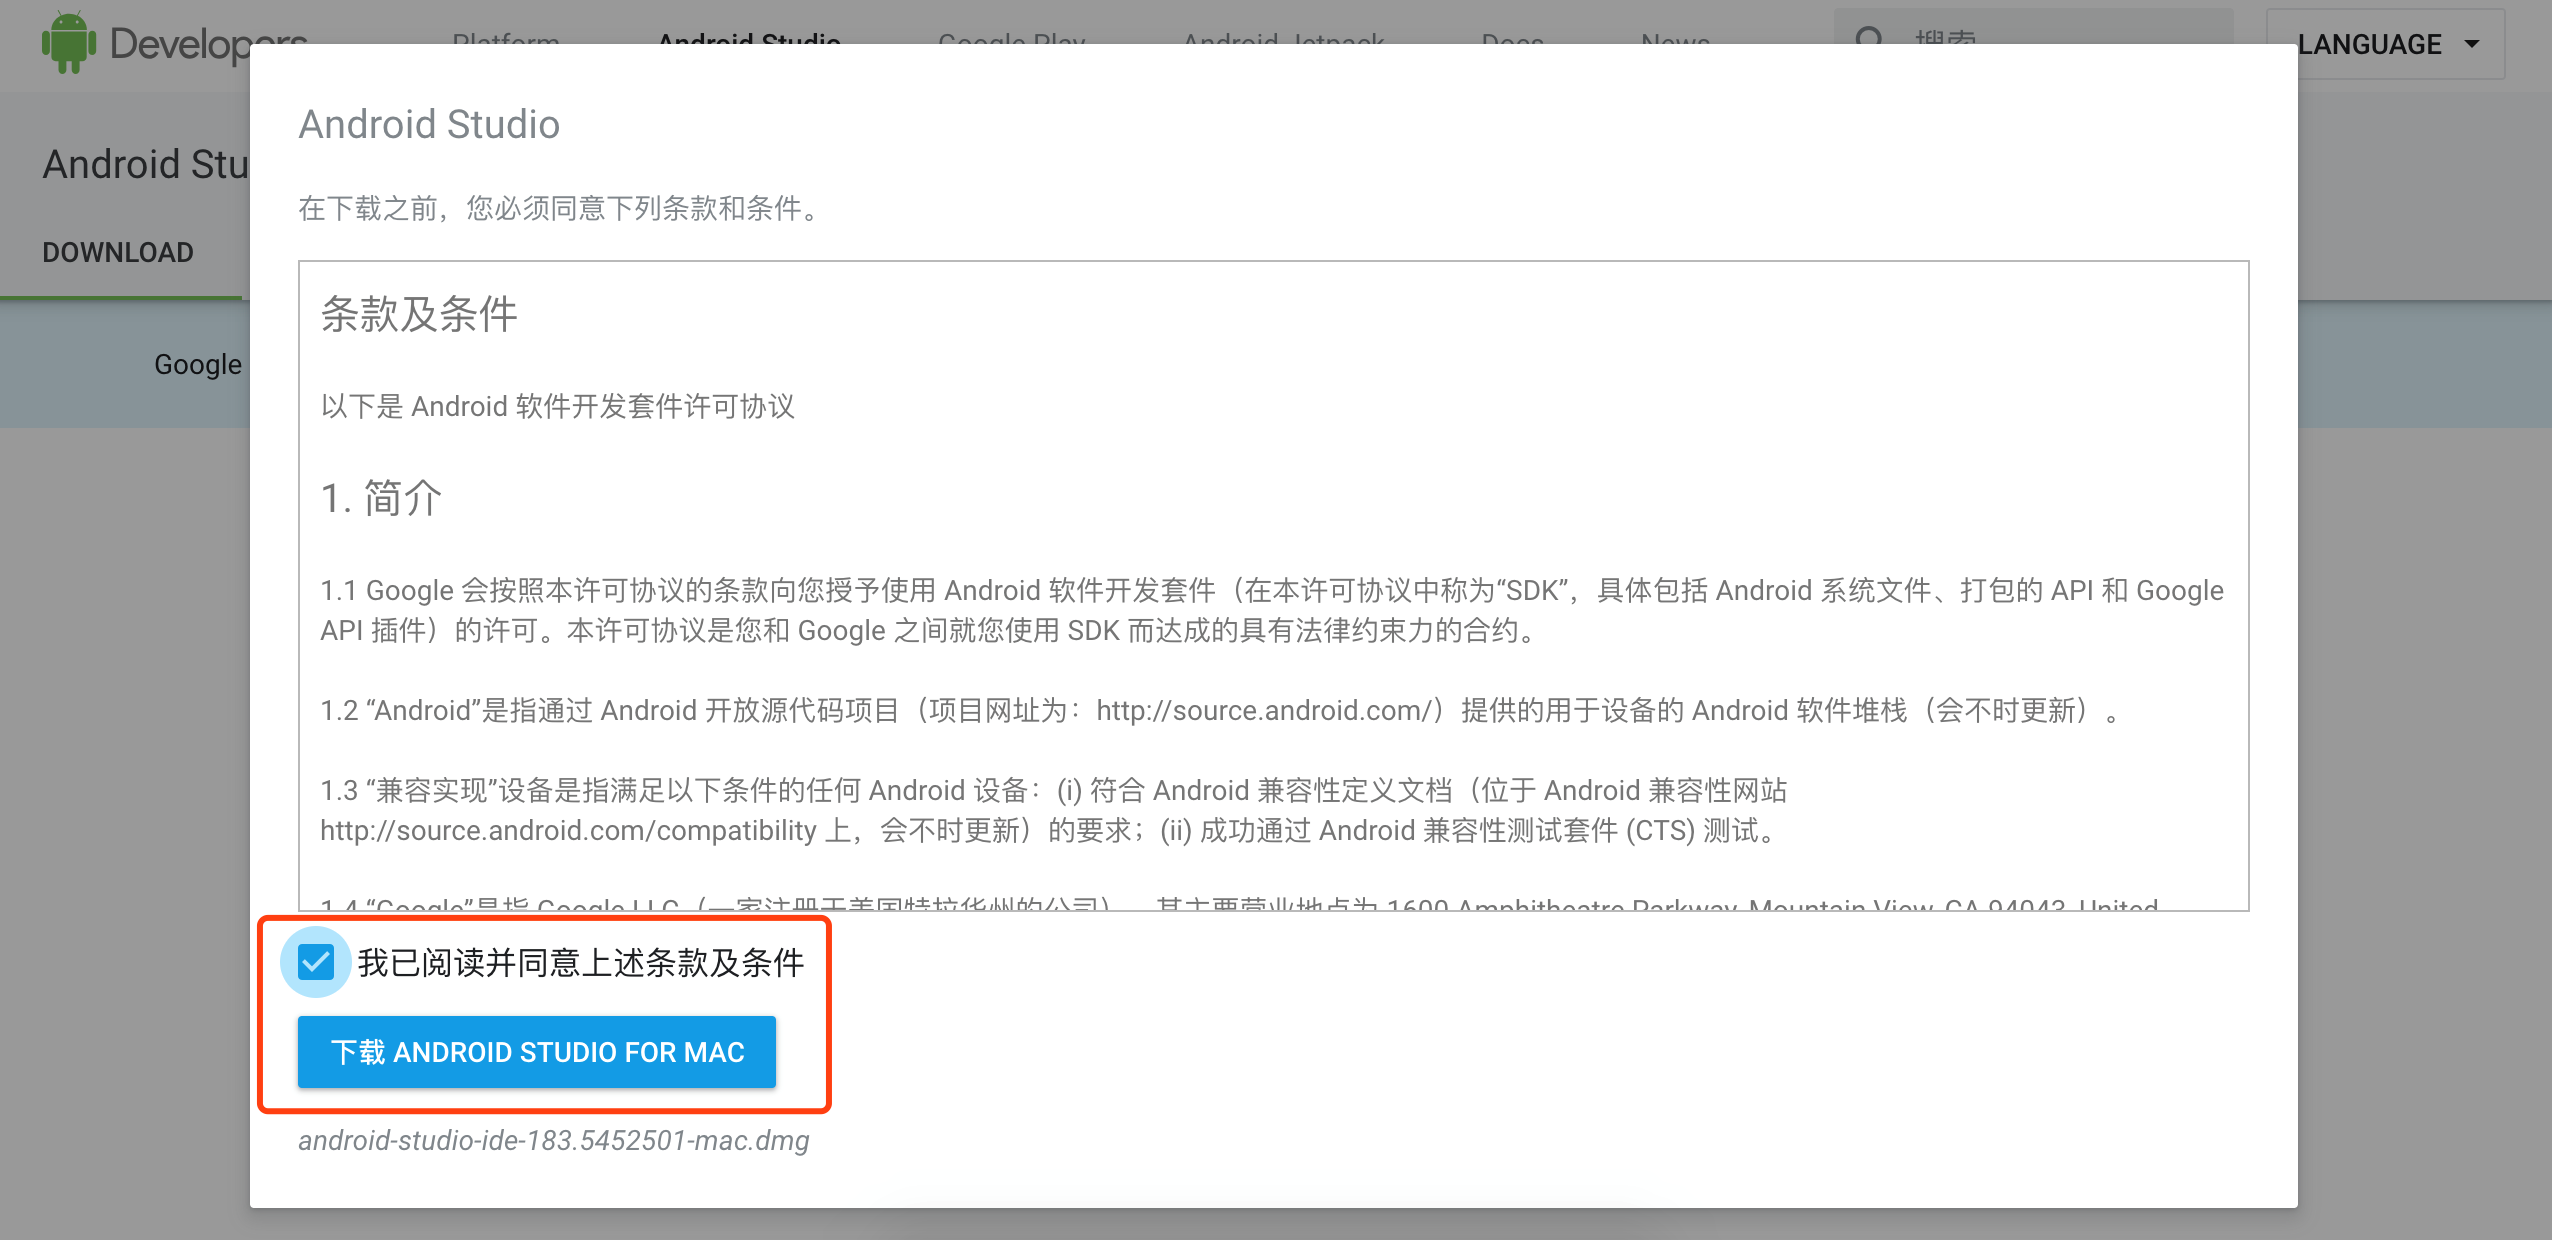
Task: Open the Google Play nav item
Action: click(x=1011, y=38)
